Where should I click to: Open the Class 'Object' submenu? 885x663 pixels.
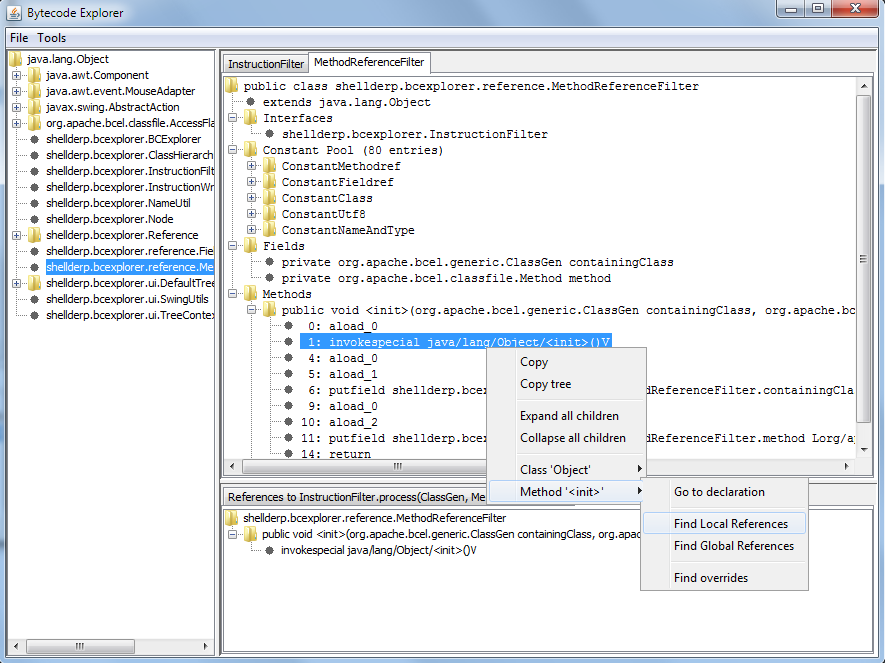pos(566,469)
